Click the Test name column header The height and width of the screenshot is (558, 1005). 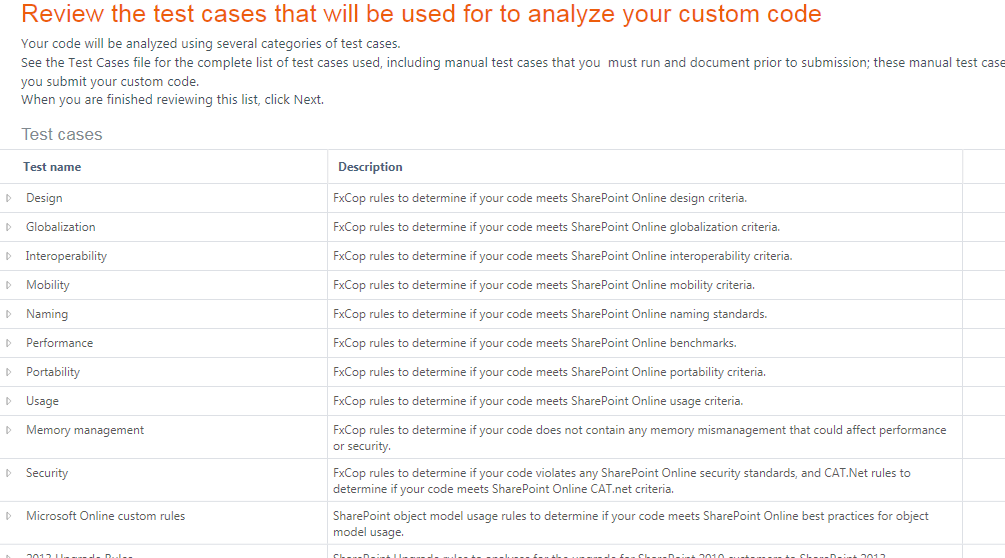(x=52, y=167)
